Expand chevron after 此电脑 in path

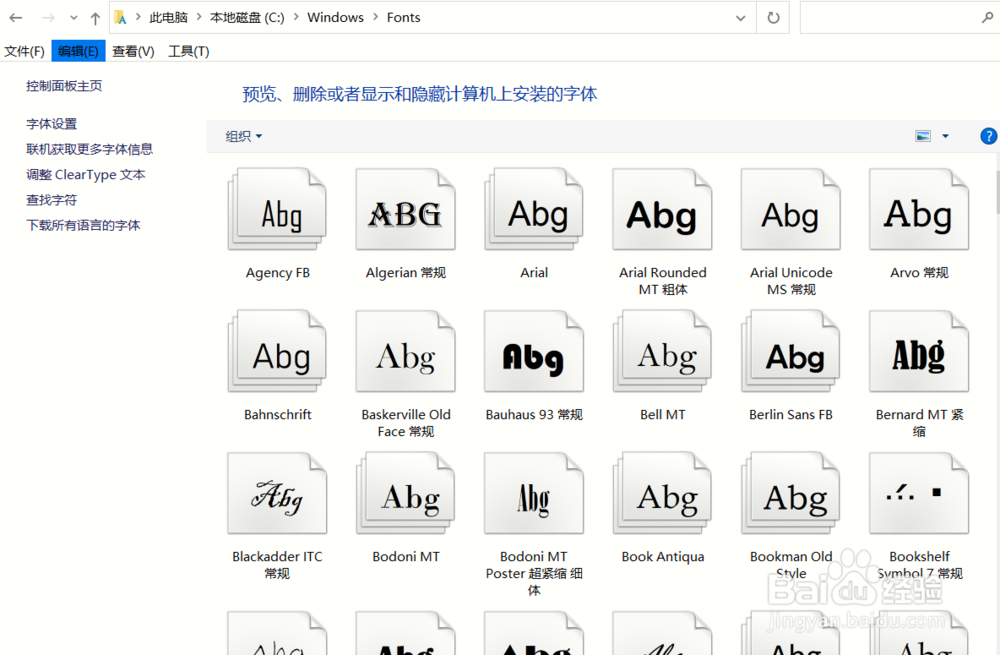pos(199,17)
